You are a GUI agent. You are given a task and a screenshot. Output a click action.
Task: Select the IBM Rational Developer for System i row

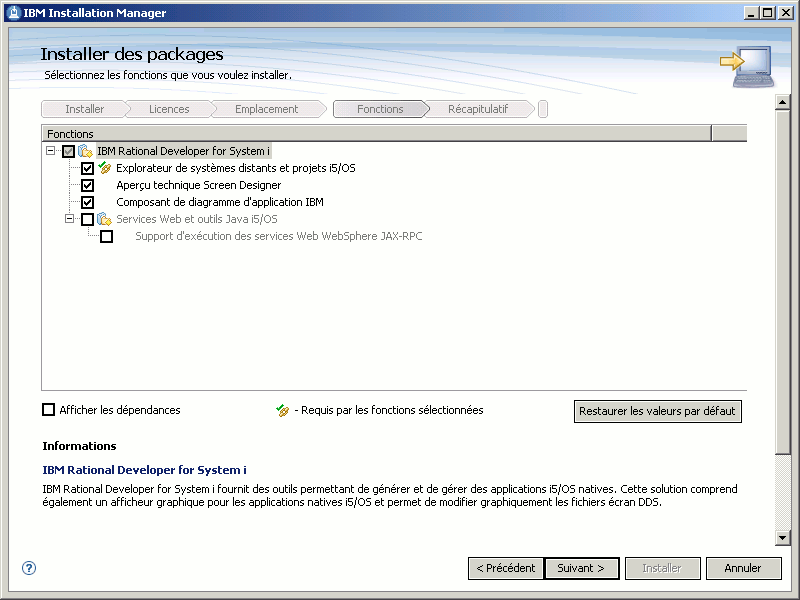click(x=183, y=151)
